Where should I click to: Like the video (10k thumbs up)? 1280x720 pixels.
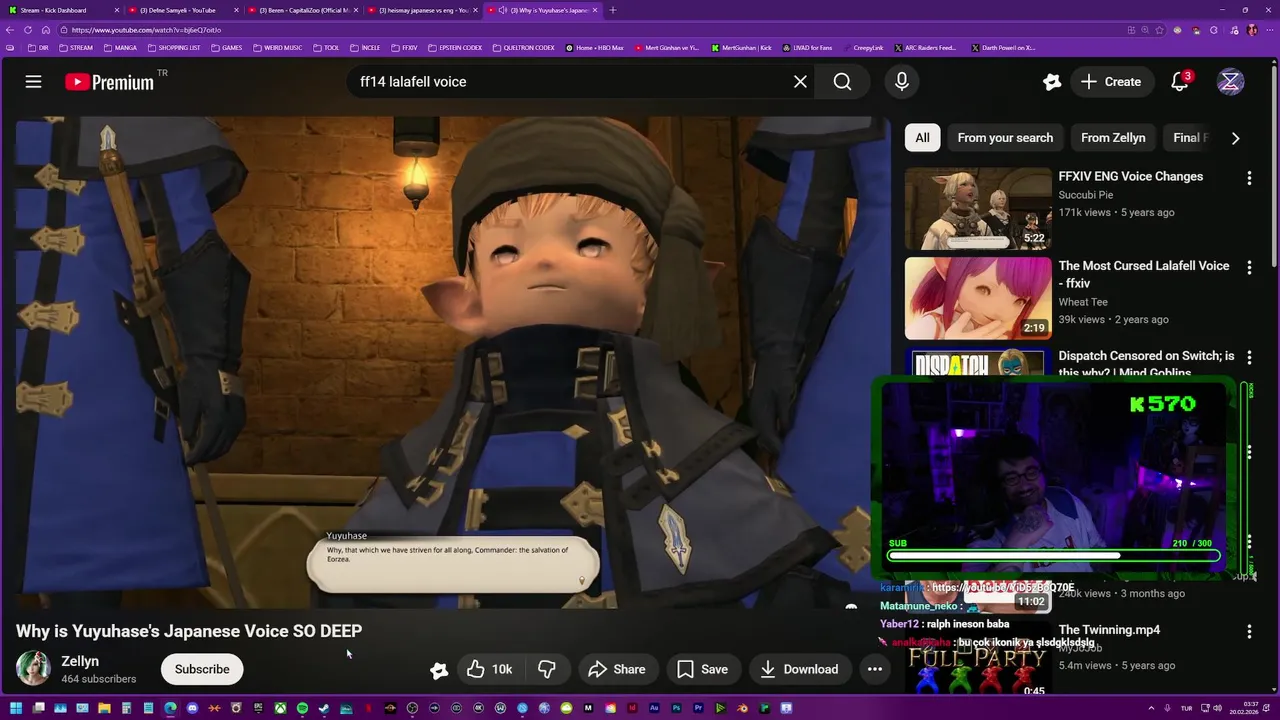pos(489,669)
